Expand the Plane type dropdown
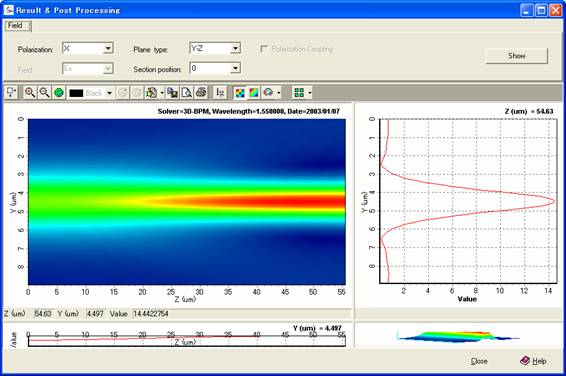Viewport: 566px width, 376px height. 235,48
